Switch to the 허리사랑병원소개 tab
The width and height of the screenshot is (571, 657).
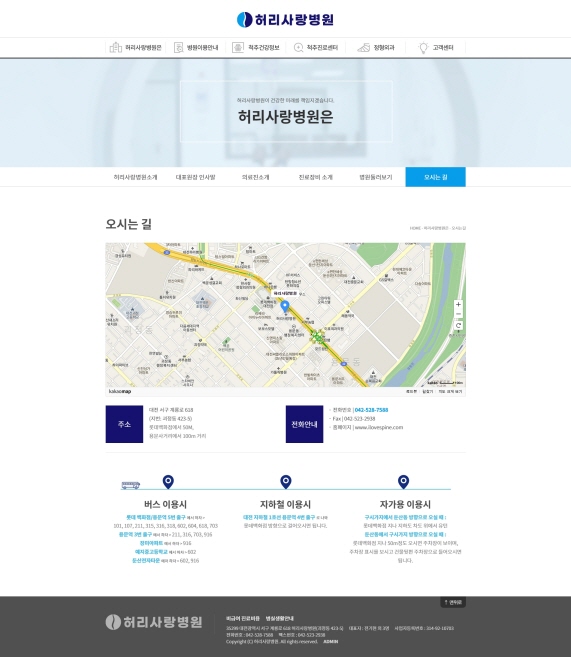[135, 177]
